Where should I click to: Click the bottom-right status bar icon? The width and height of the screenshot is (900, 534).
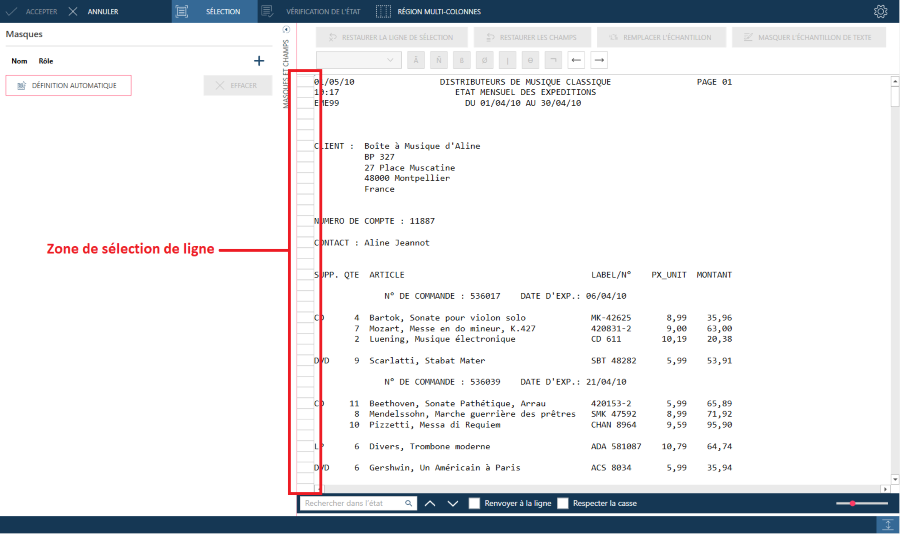(888, 525)
